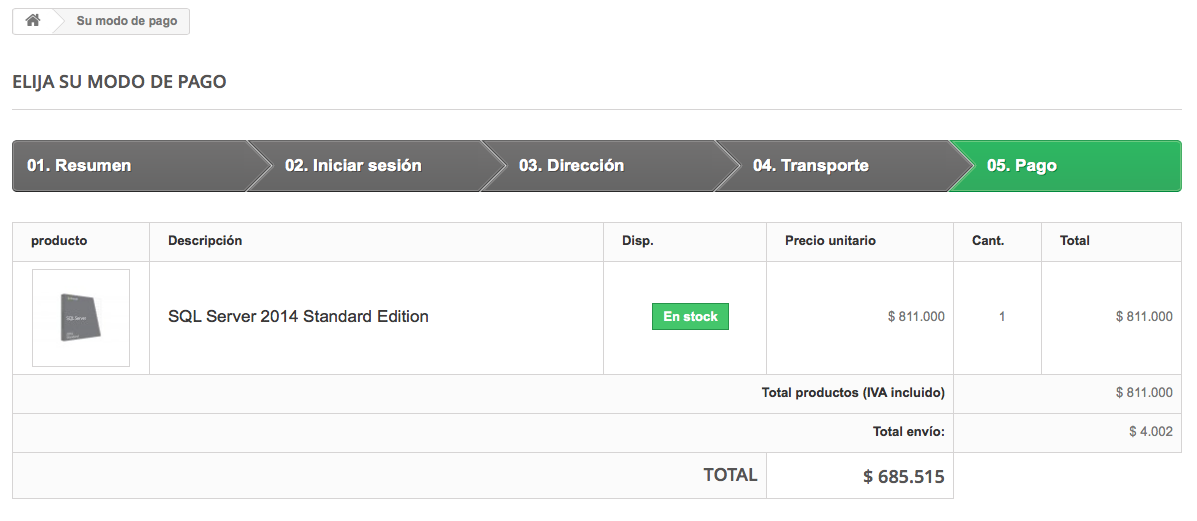Click the home icon in breadcrumb

[x=32, y=21]
